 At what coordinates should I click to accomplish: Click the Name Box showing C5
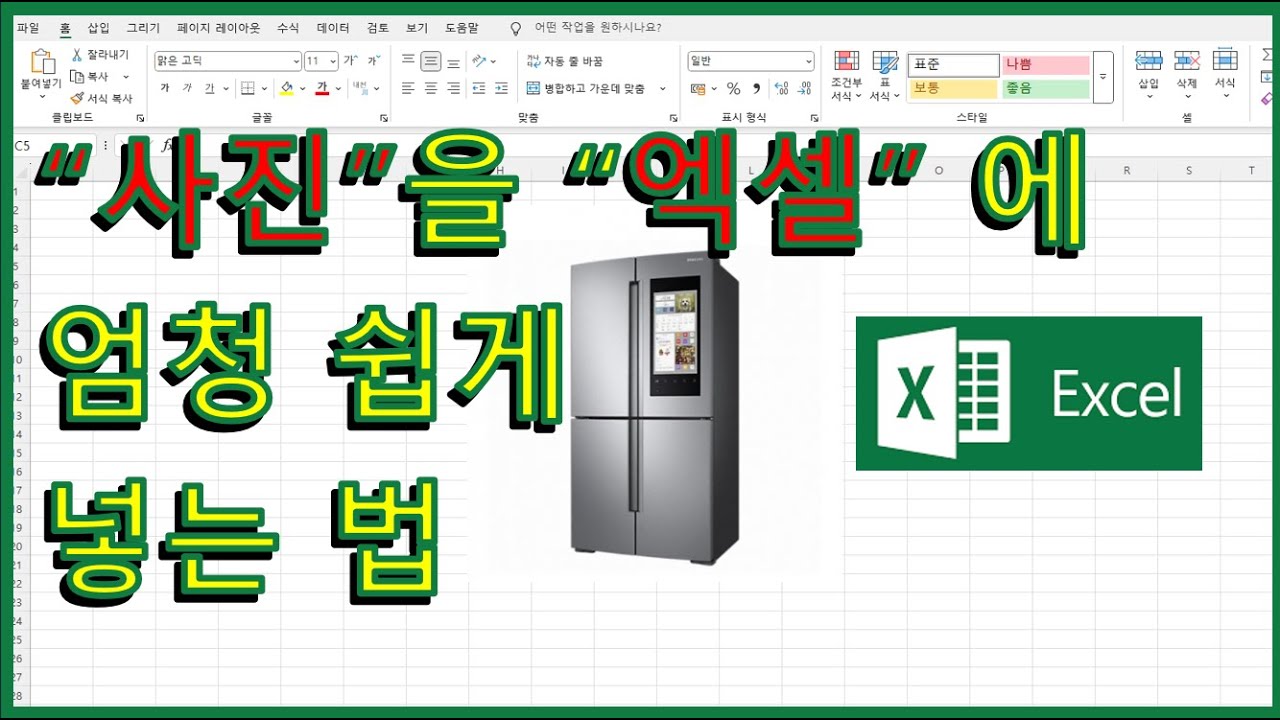[x=55, y=146]
